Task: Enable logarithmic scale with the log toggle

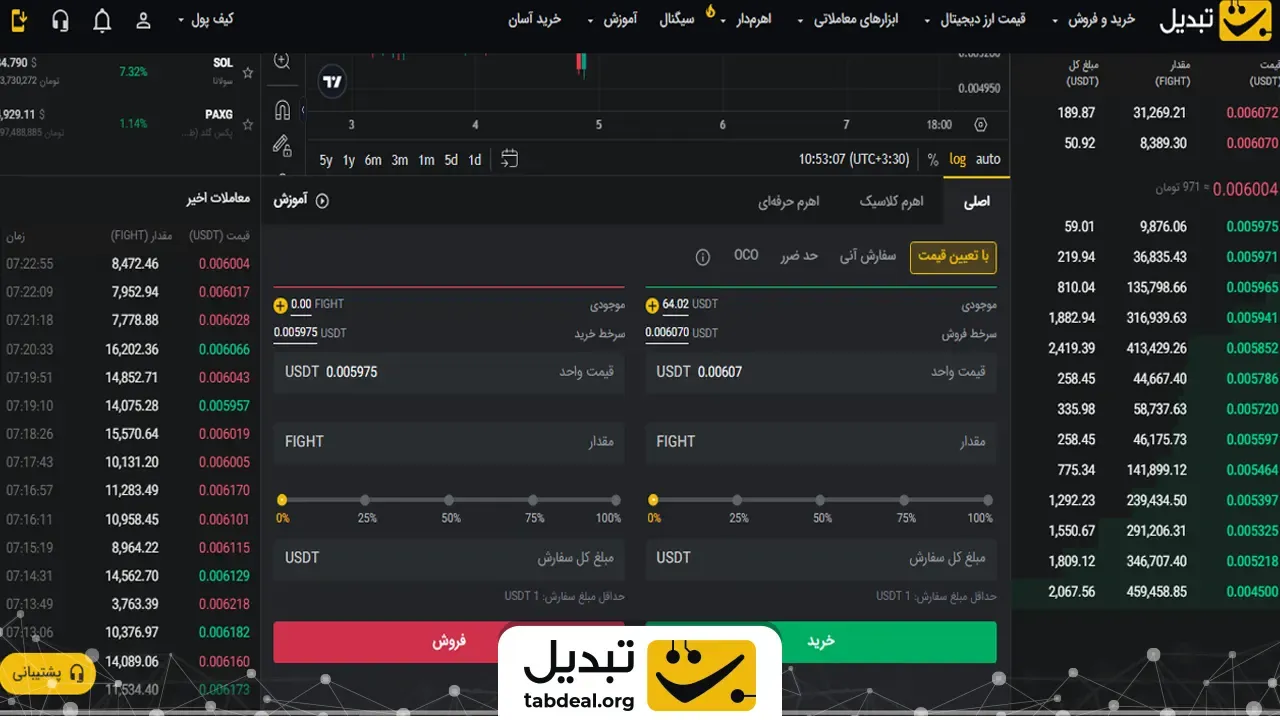Action: 957,159
